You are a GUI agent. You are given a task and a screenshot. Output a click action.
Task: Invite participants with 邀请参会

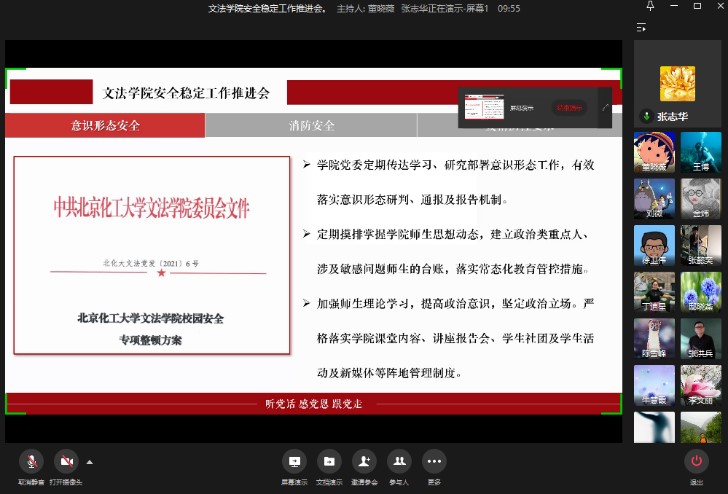pyautogui.click(x=364, y=462)
